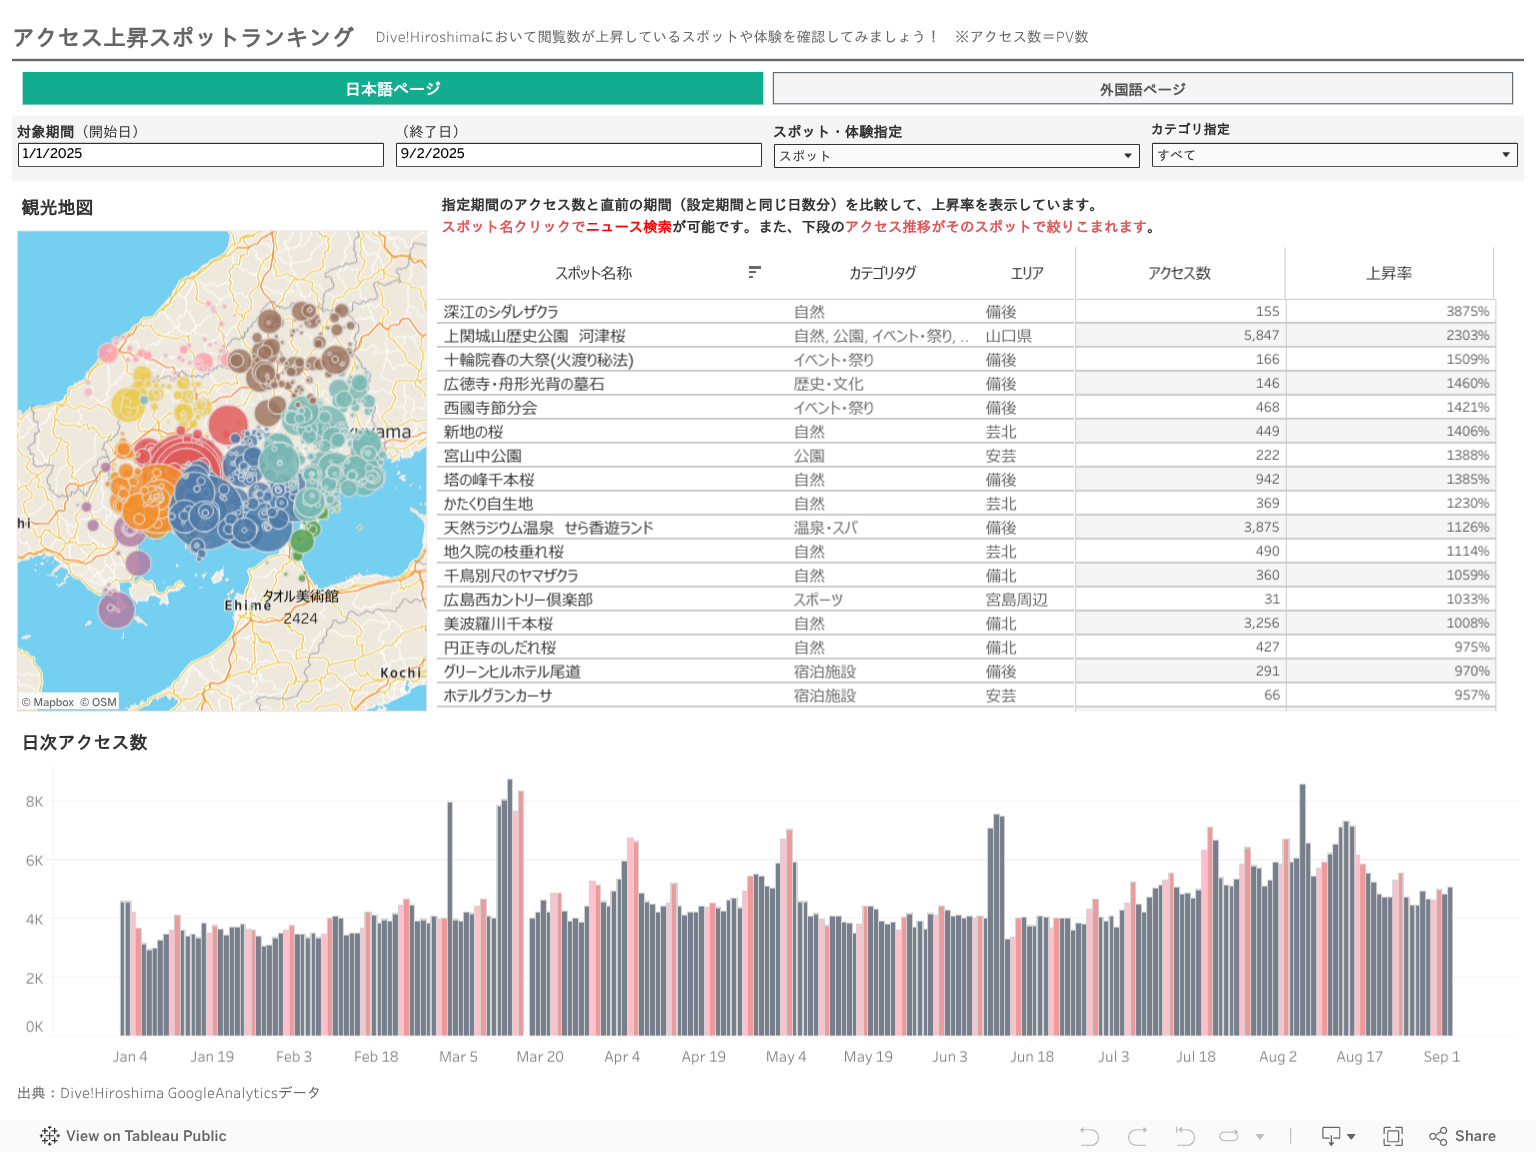This screenshot has width=1536, height=1152.
Task: Select the 天然ラジウム温泉 せら香遊ランド row
Action: [x=548, y=528]
